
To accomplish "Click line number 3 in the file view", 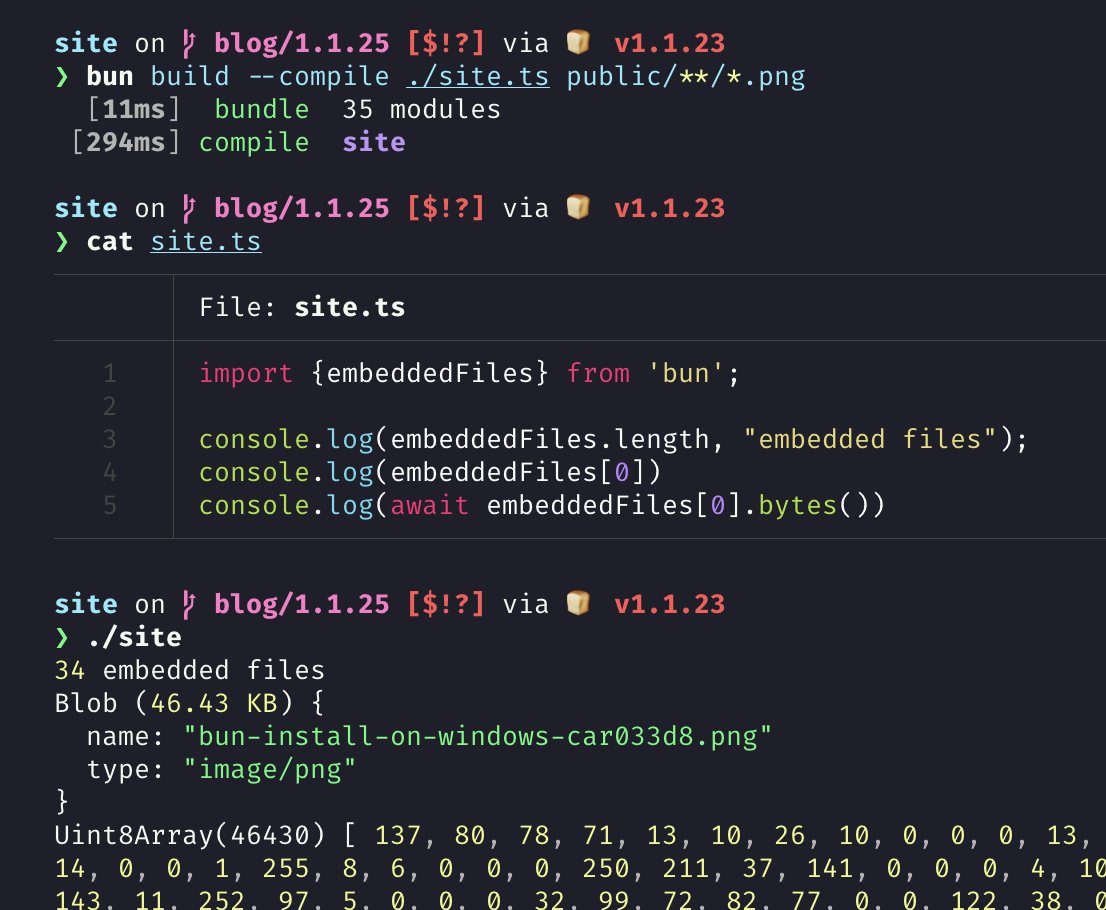I will click(110, 439).
